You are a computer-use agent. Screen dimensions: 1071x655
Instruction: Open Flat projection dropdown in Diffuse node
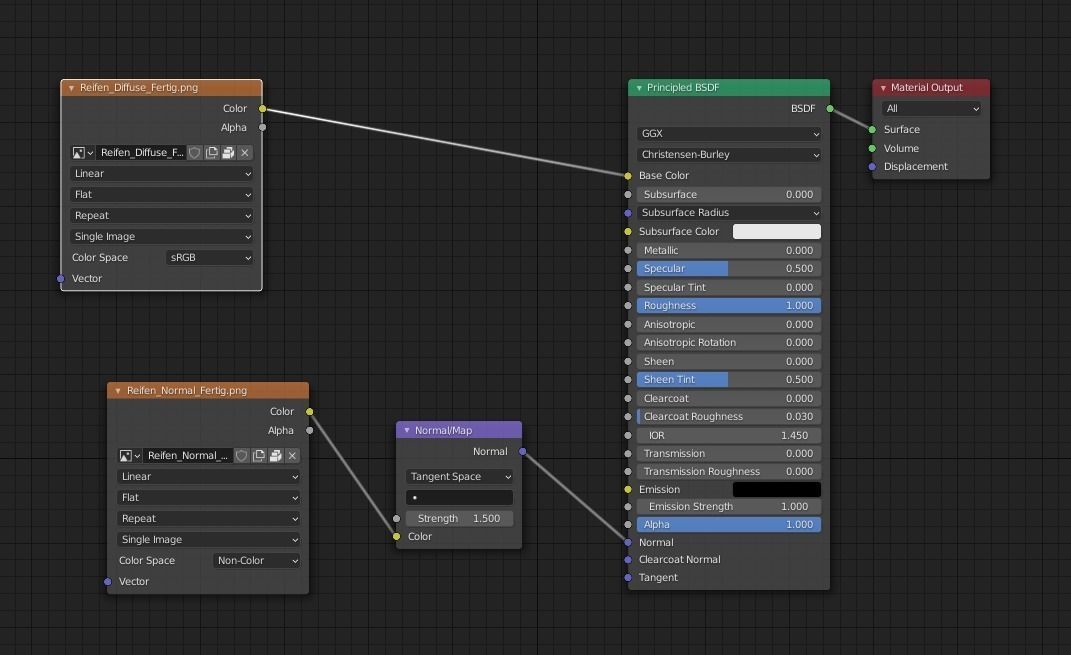tap(161, 195)
